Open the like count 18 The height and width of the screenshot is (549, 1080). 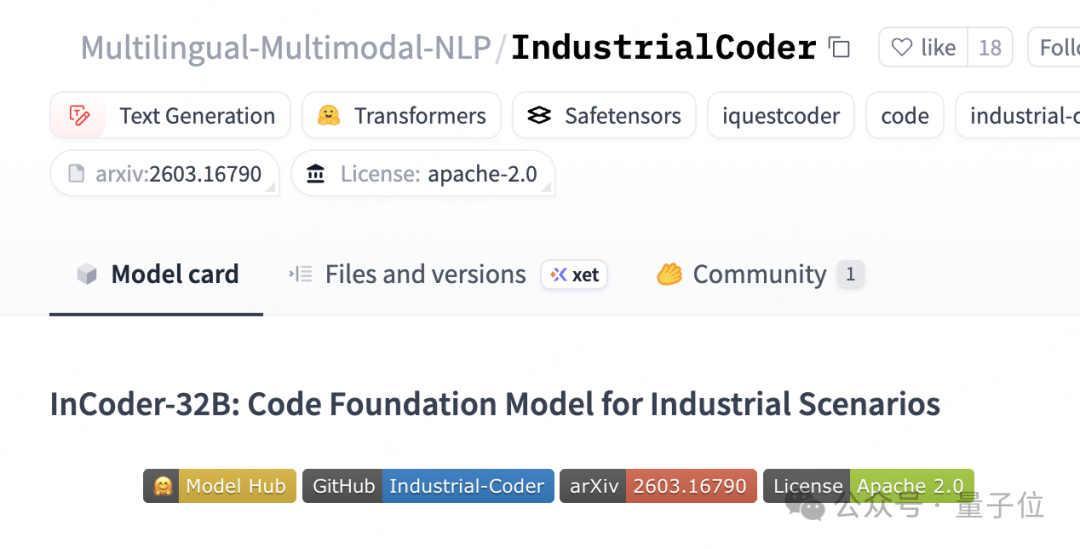pos(990,48)
